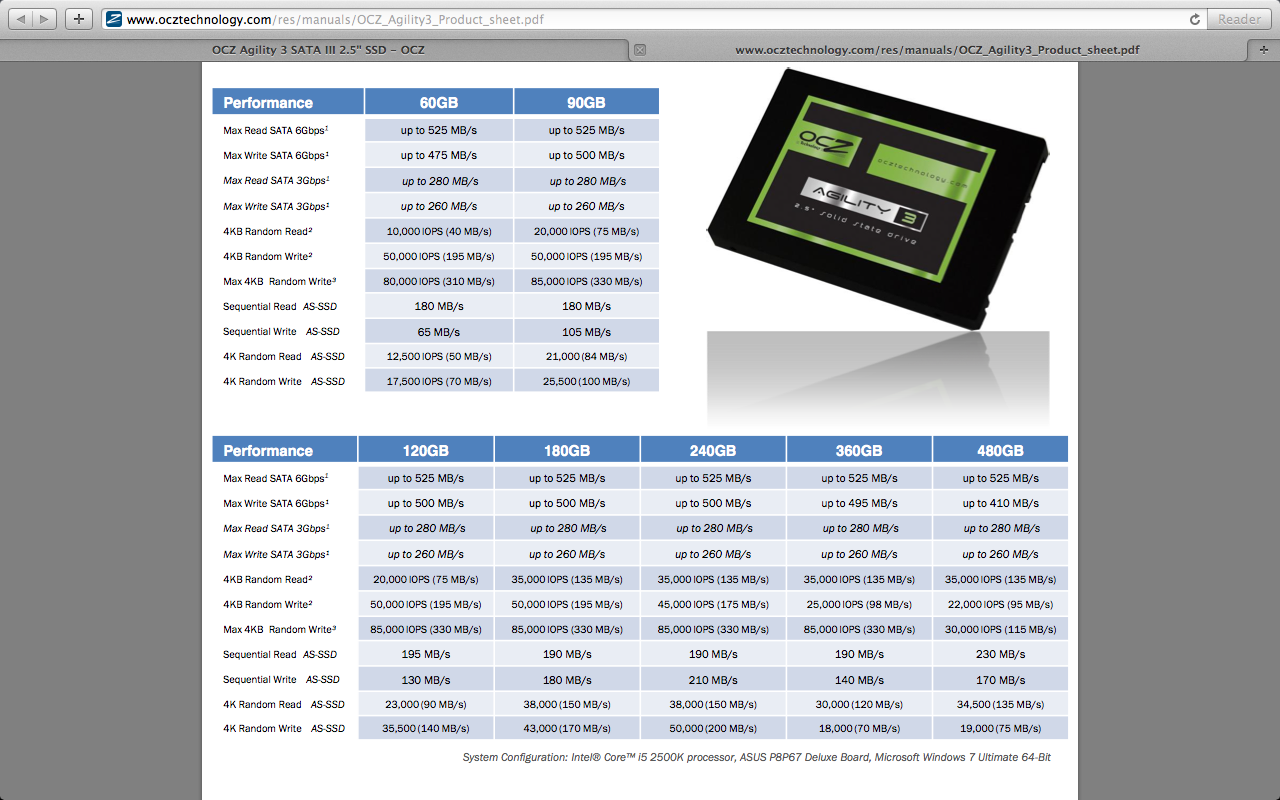Click the '140 MB/s' sequential write value
This screenshot has width=1280, height=800.
(x=859, y=679)
